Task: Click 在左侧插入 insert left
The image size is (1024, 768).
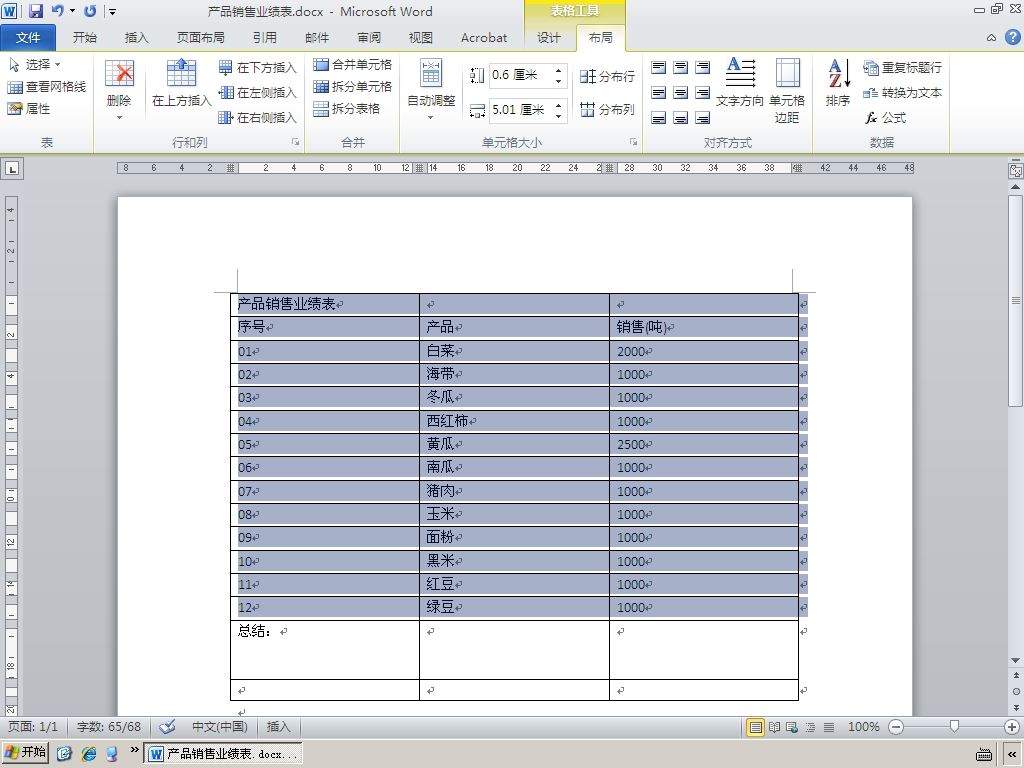Action: (x=257, y=93)
